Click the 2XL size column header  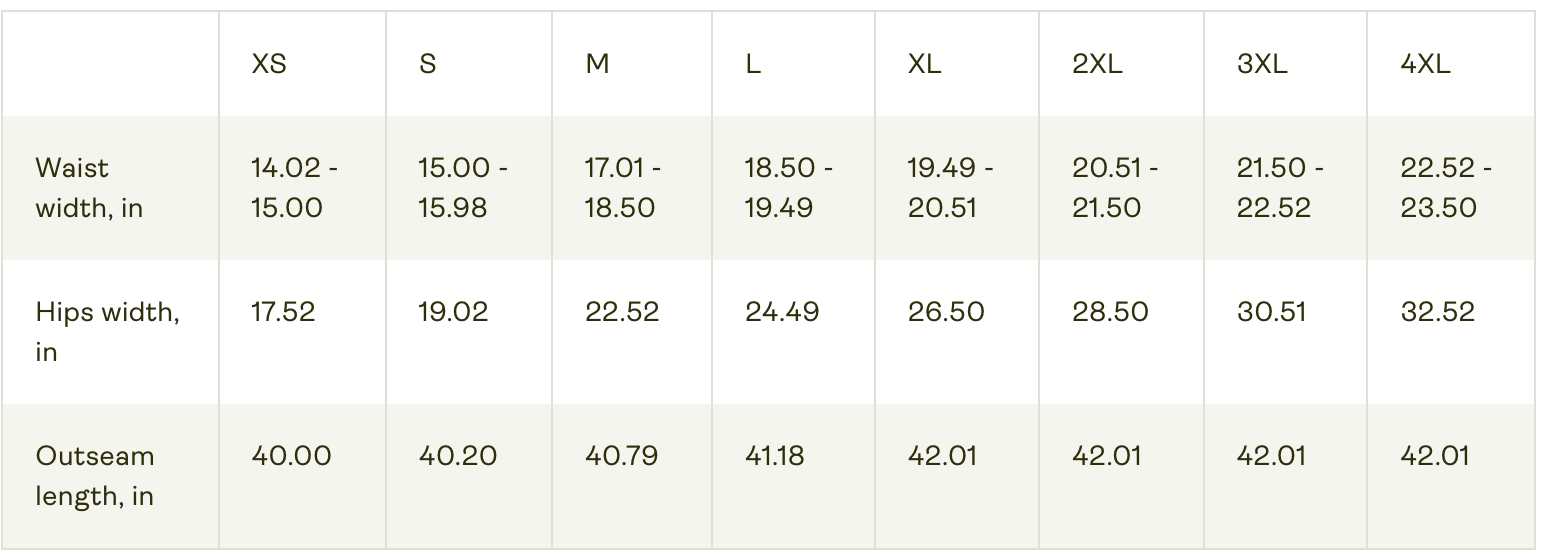click(1097, 65)
